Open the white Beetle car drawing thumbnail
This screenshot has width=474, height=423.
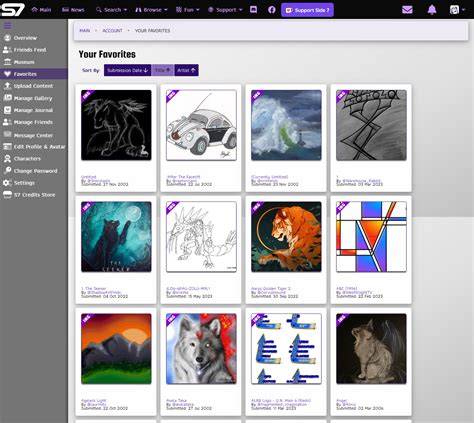click(201, 125)
